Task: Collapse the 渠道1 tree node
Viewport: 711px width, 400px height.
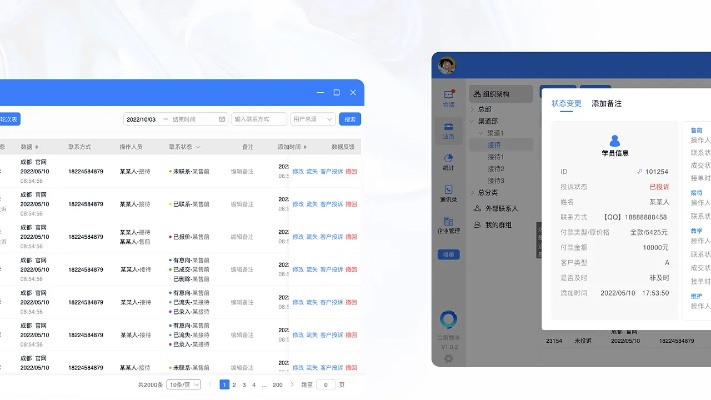Action: (481, 133)
